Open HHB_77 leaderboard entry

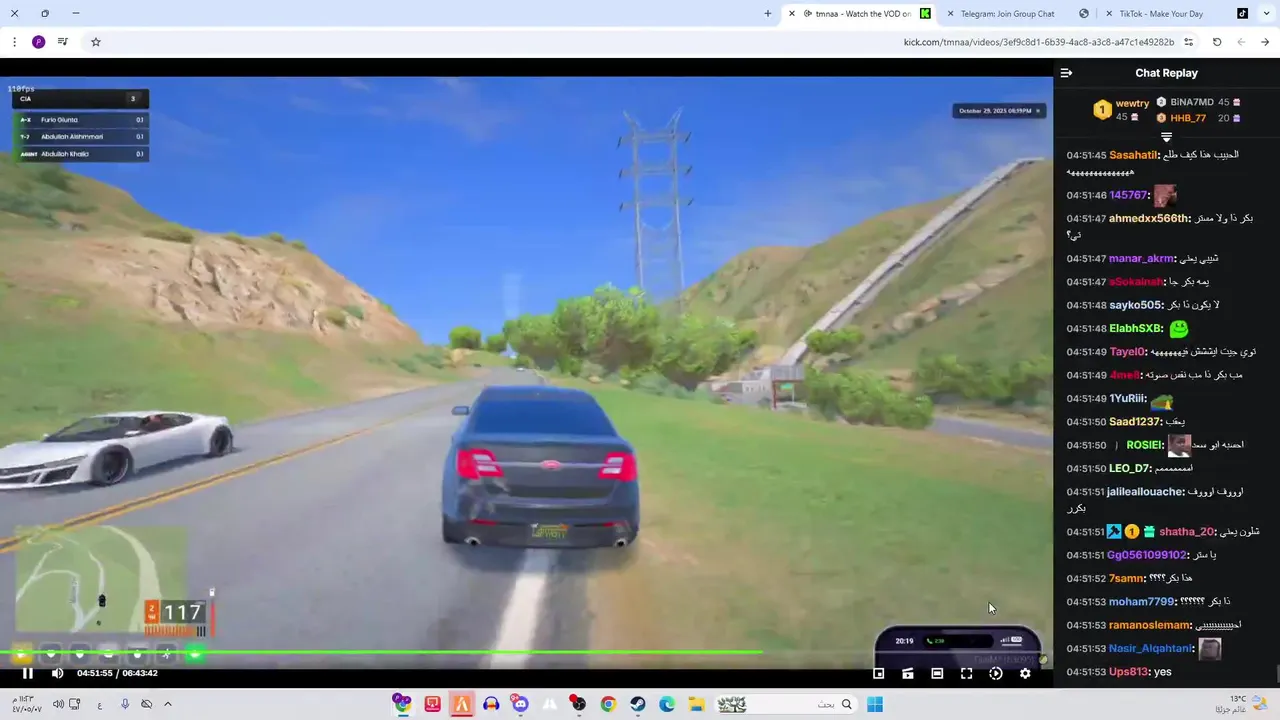(x=1188, y=118)
